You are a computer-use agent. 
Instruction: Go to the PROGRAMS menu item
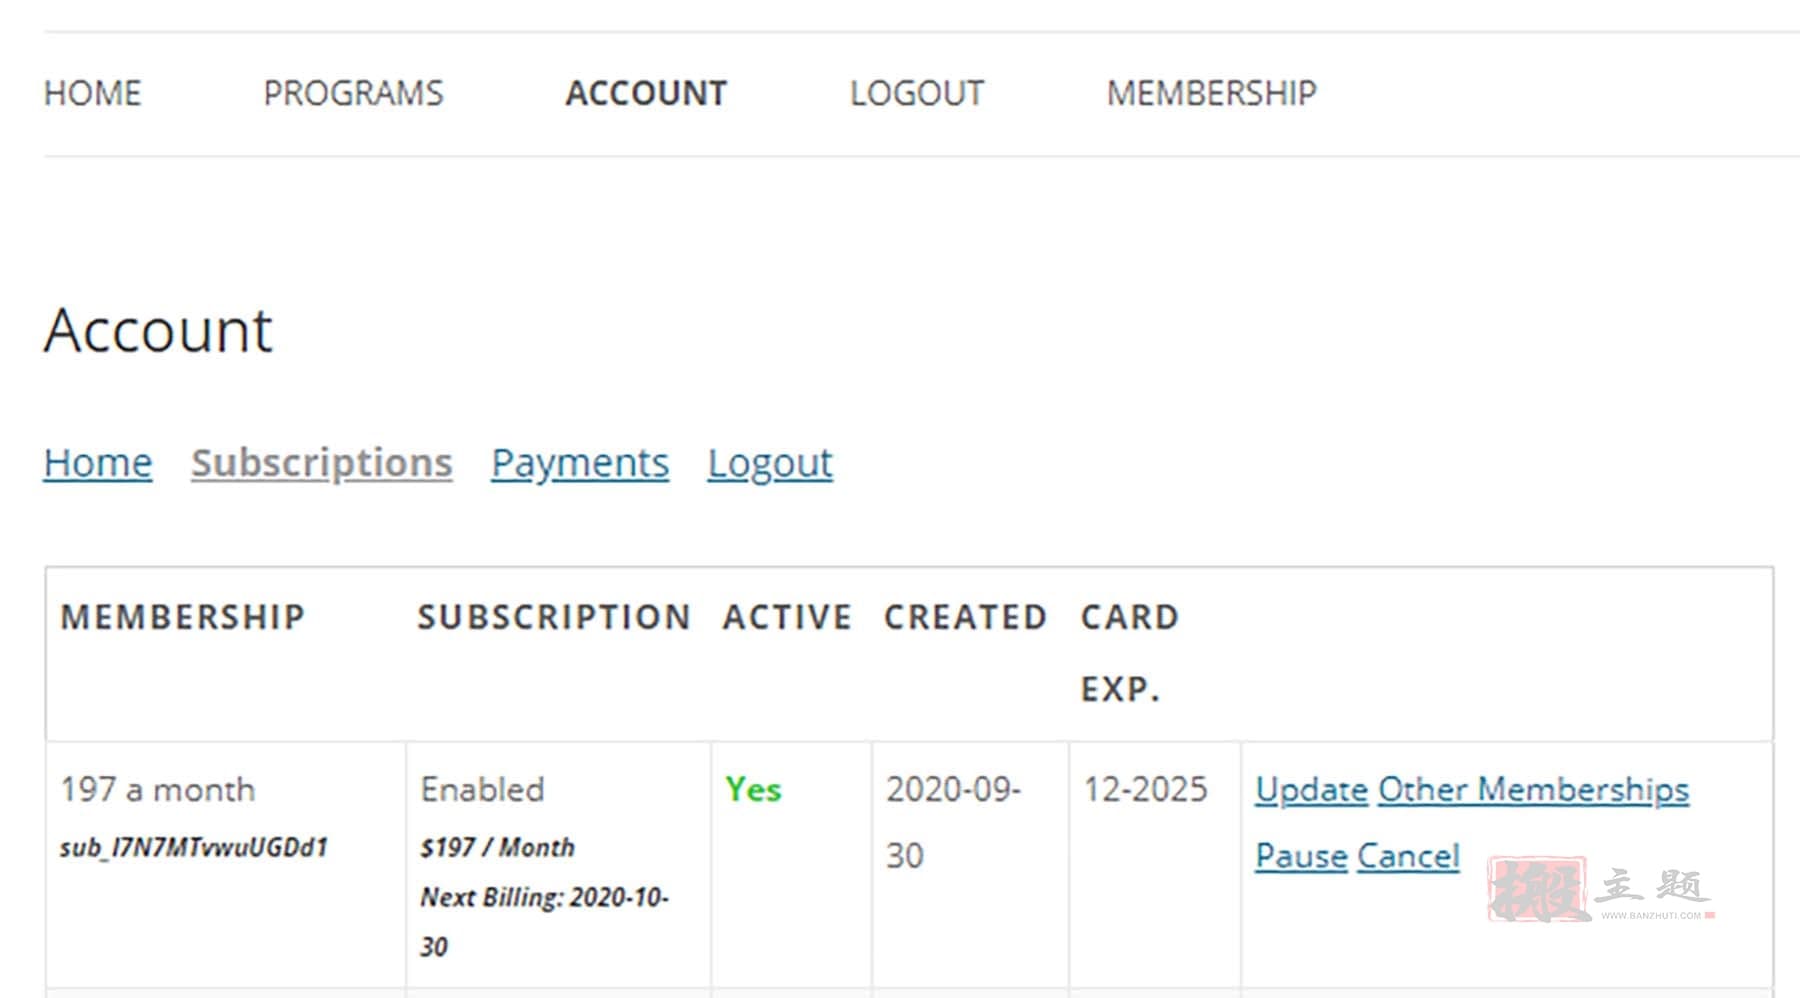(353, 93)
